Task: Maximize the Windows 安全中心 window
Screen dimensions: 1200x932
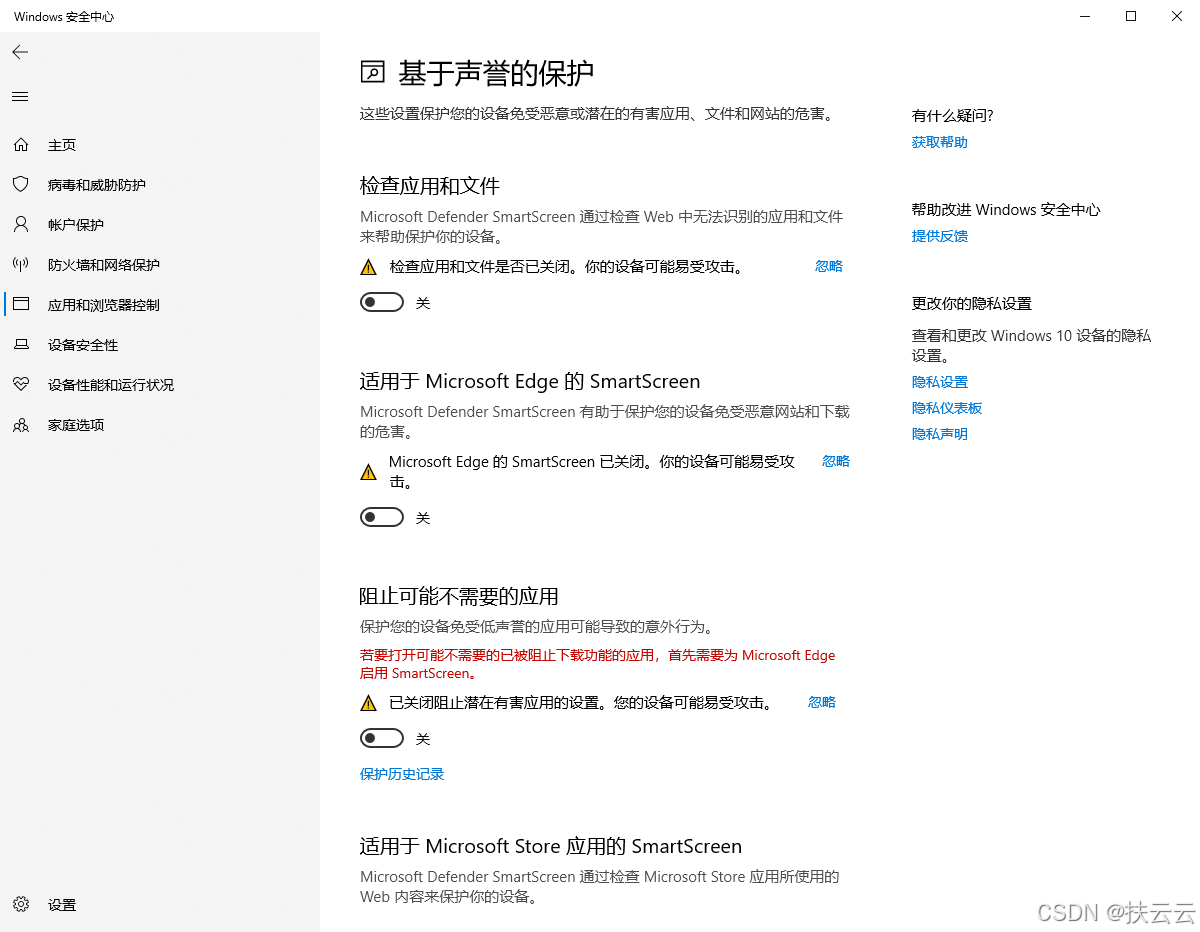Action: click(1131, 16)
